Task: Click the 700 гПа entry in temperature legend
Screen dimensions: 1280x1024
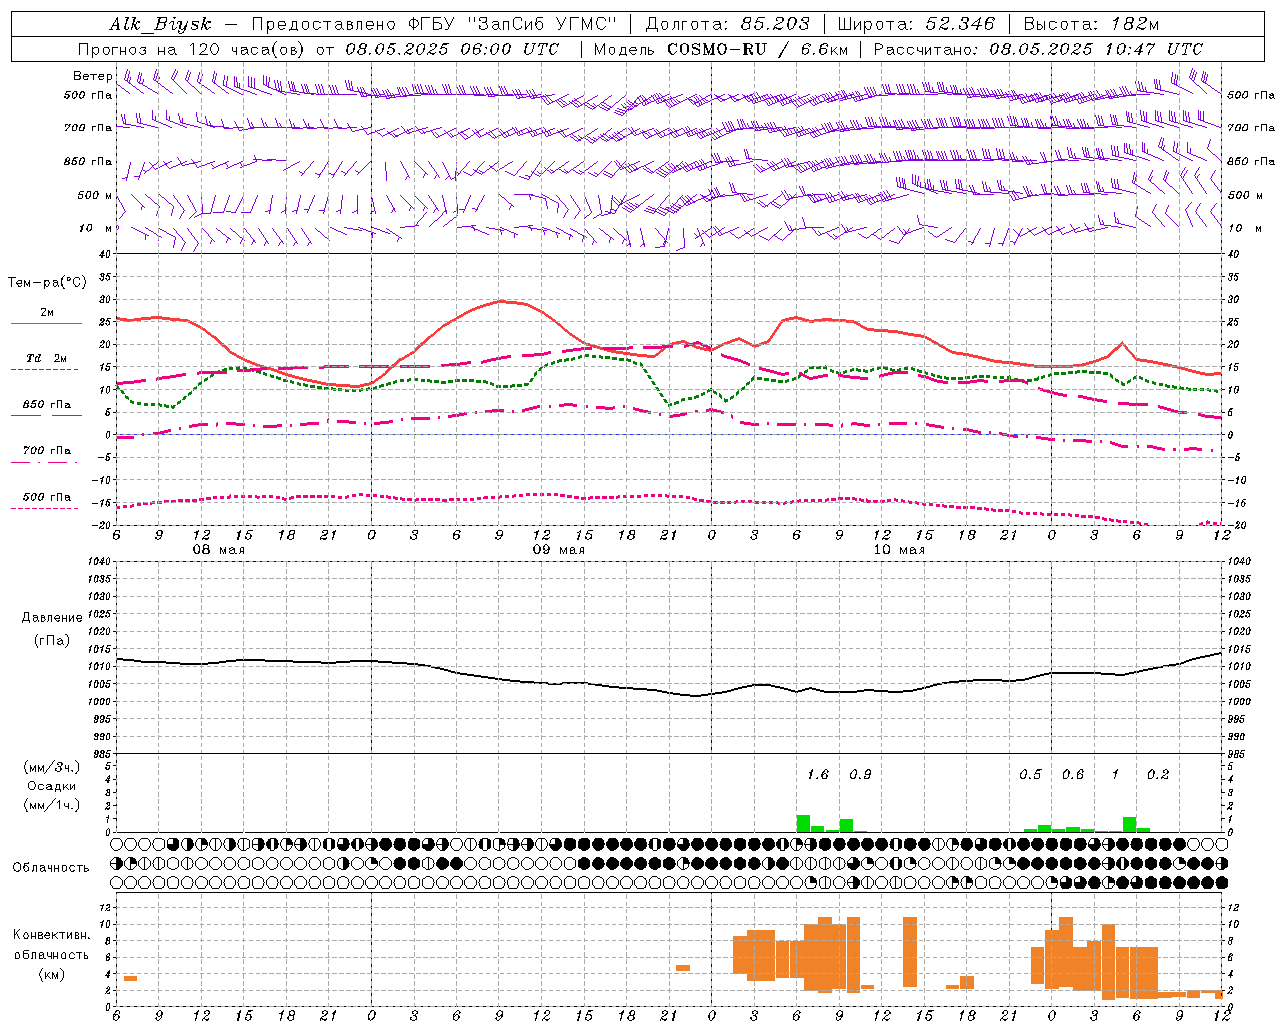Action: 47,451
